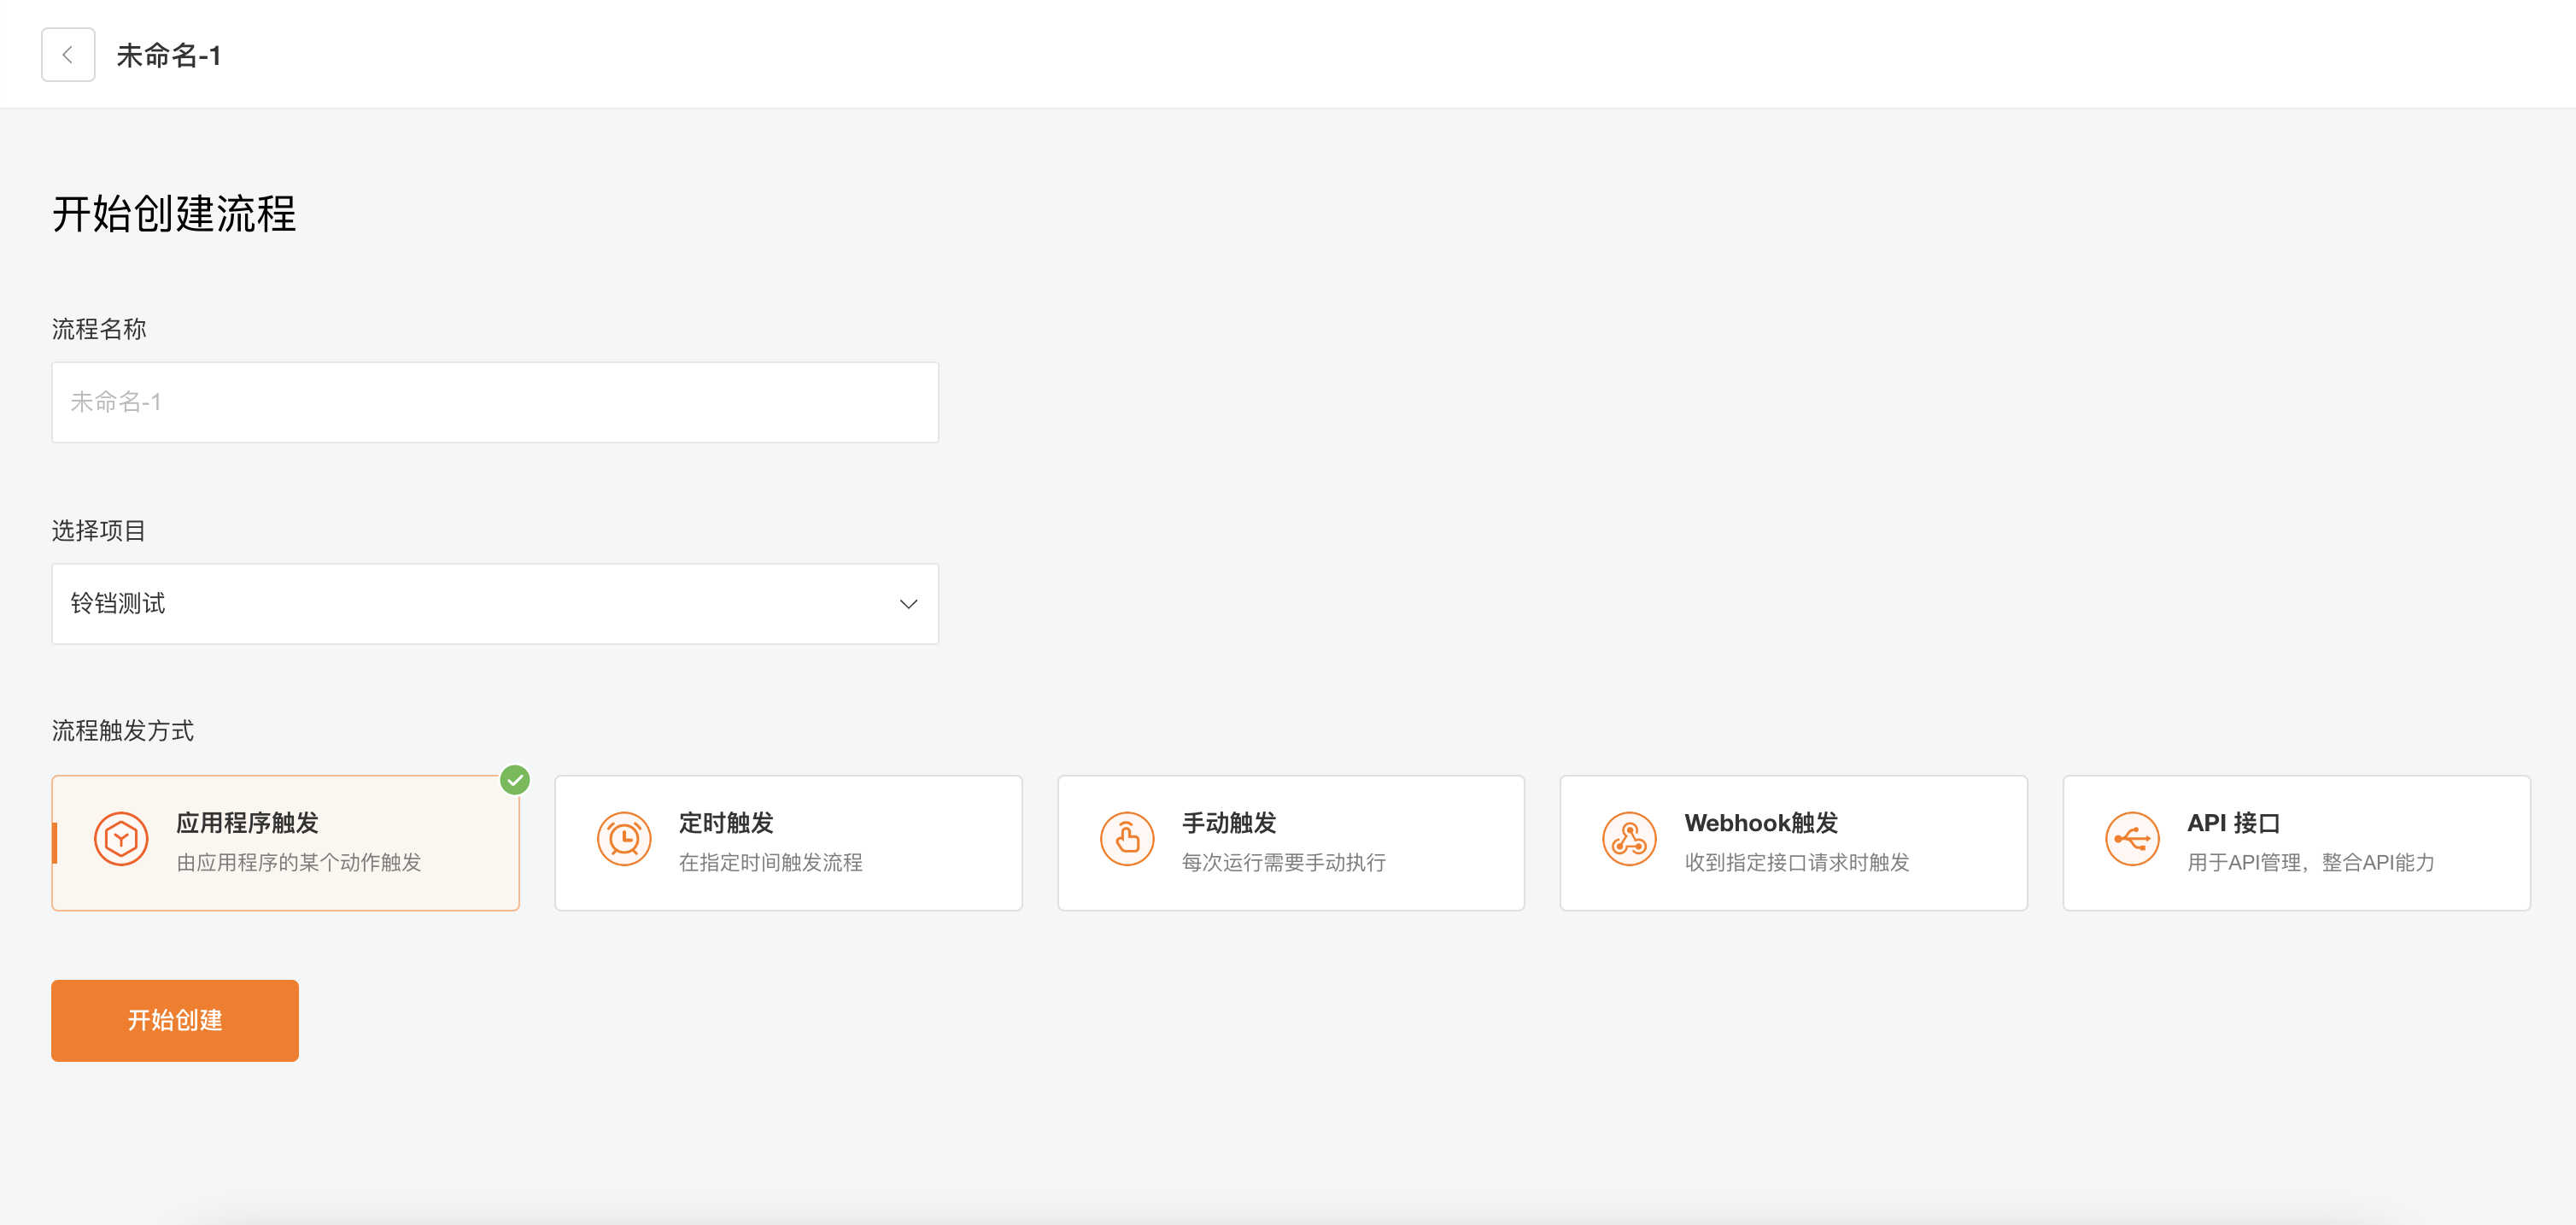This screenshot has height=1225, width=2576.
Task: Open the 选择项目 dropdown showing 铃铛测试
Action: click(x=495, y=604)
